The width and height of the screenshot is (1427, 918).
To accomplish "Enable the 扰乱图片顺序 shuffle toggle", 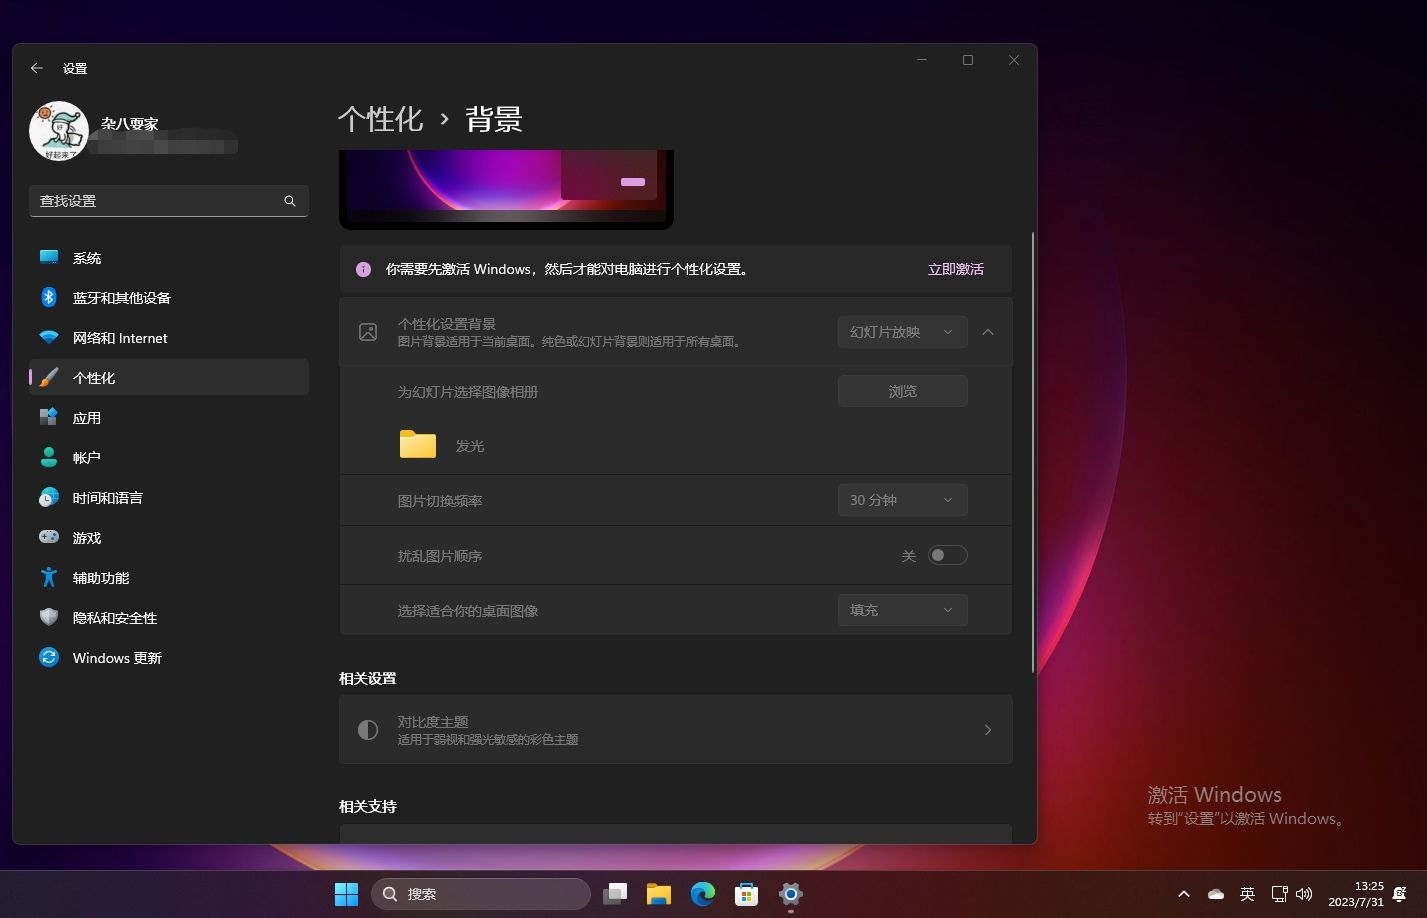I will [946, 554].
